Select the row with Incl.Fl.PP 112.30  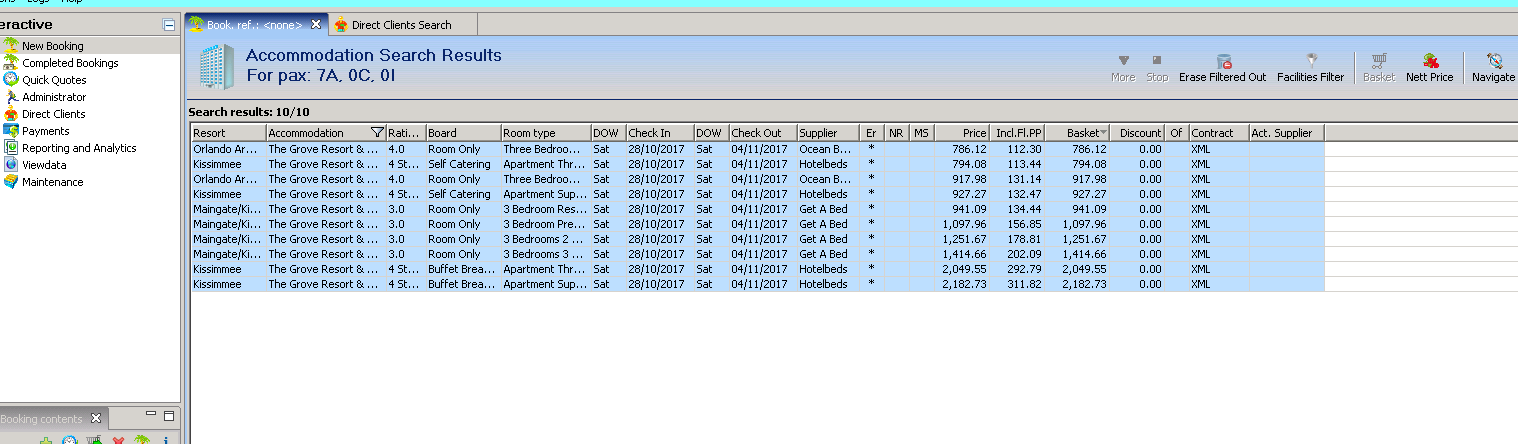pyautogui.click(x=757, y=149)
